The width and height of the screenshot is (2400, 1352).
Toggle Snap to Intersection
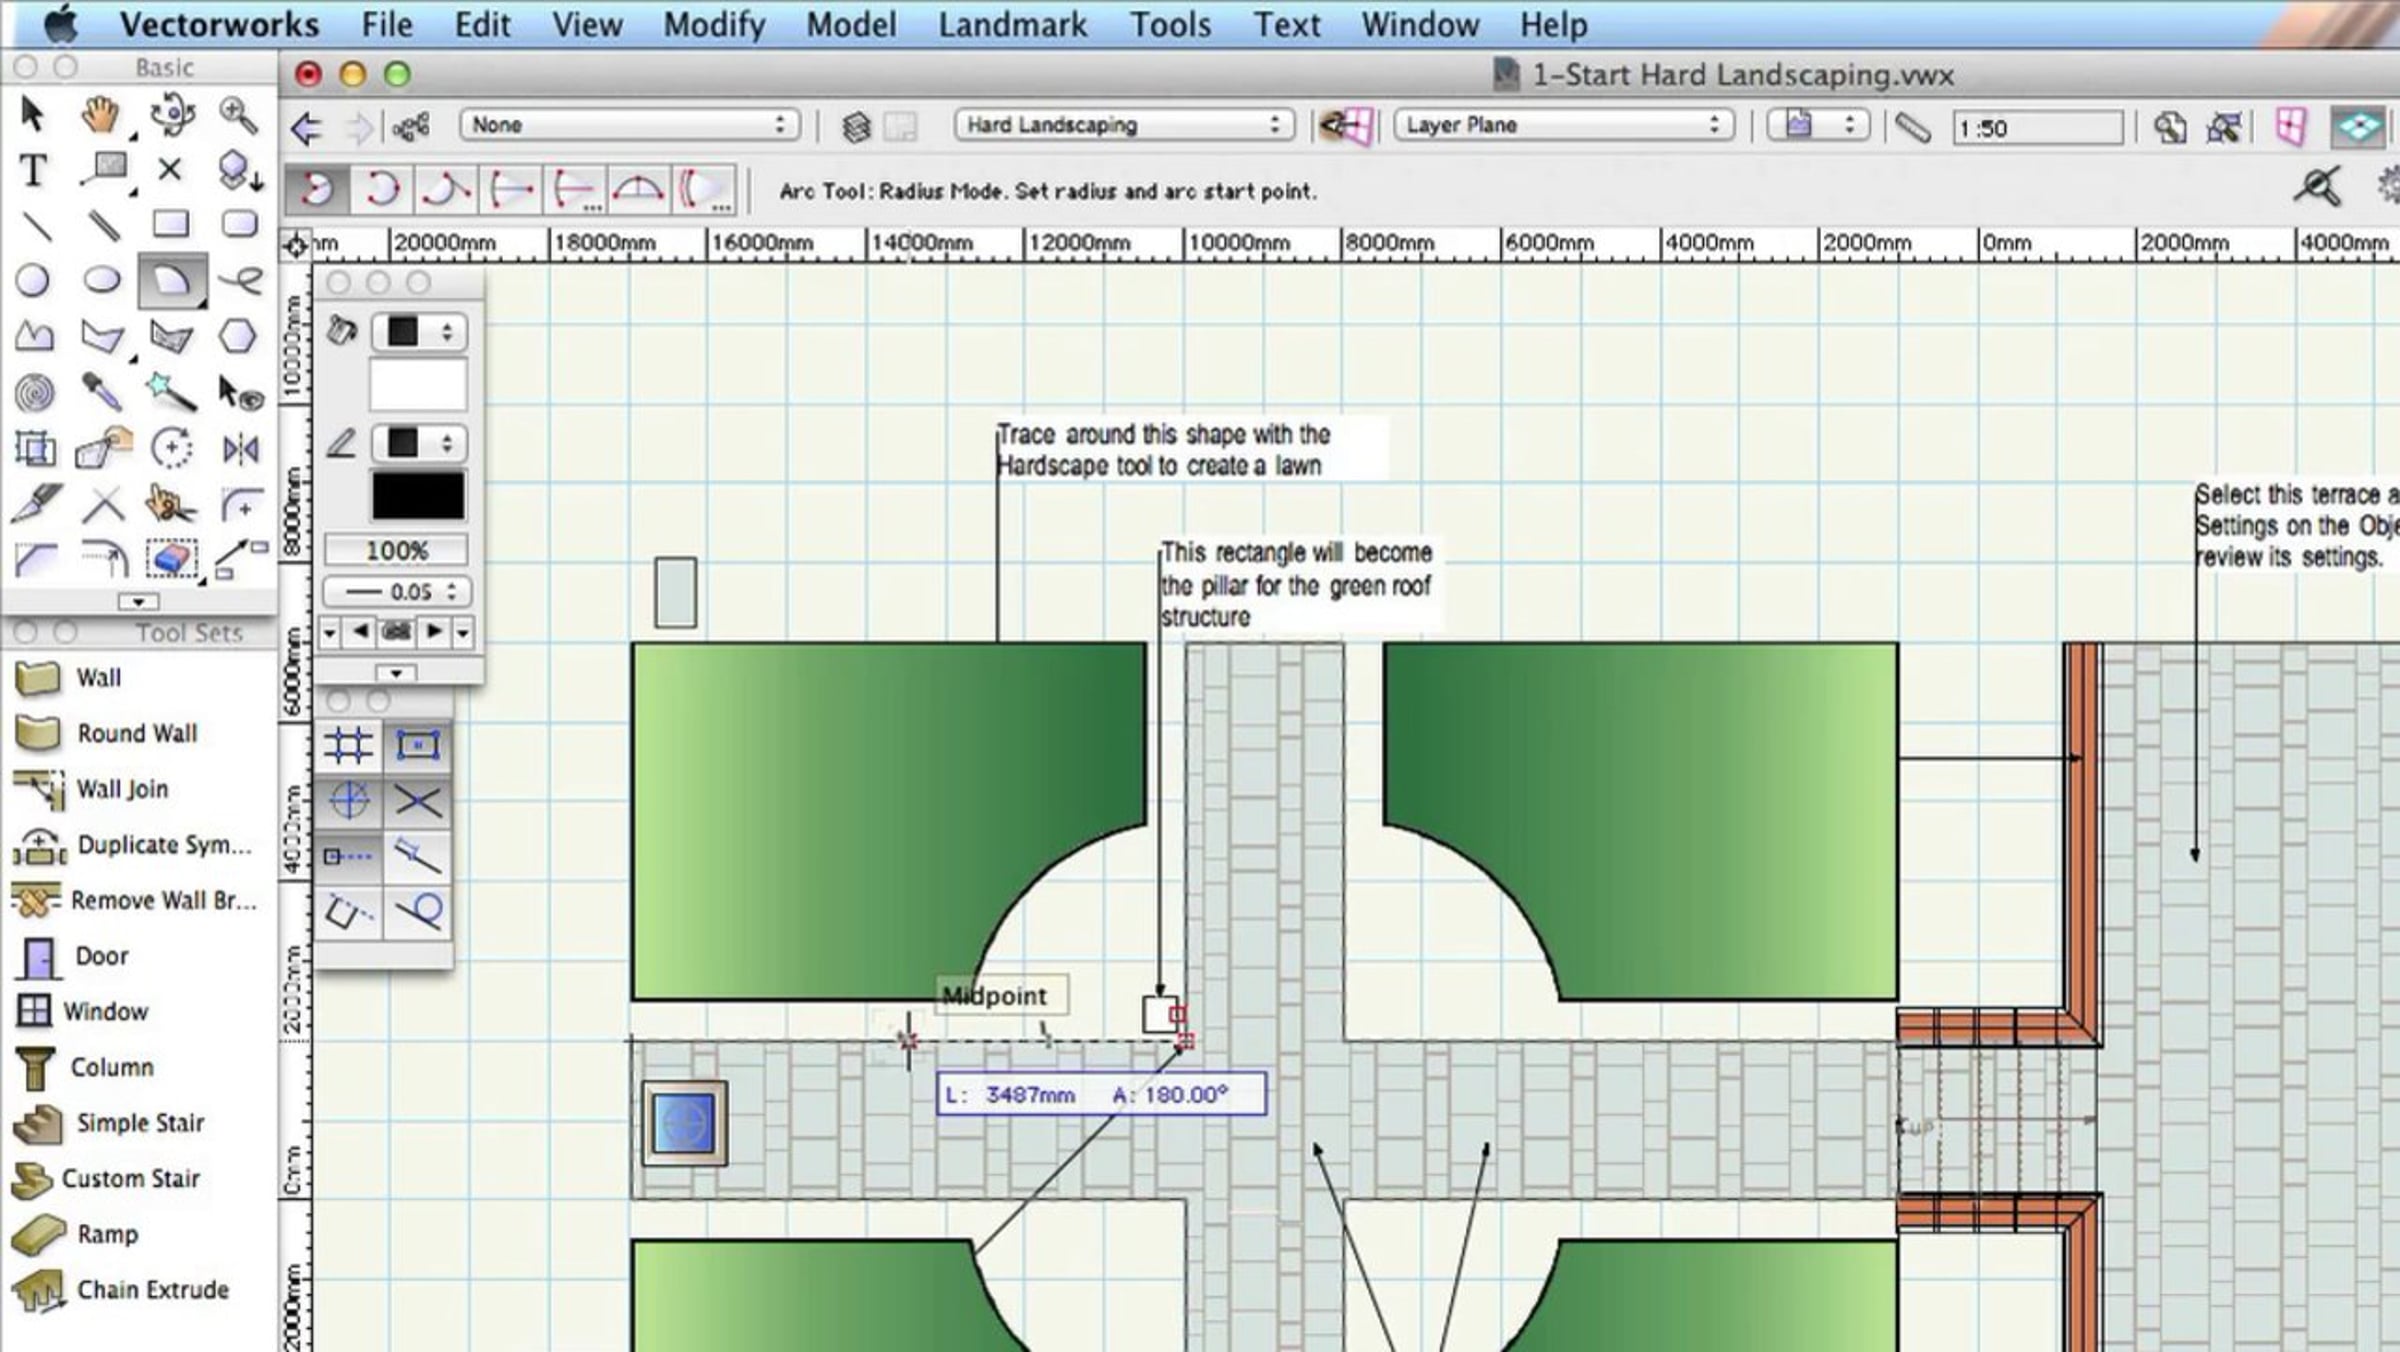417,801
